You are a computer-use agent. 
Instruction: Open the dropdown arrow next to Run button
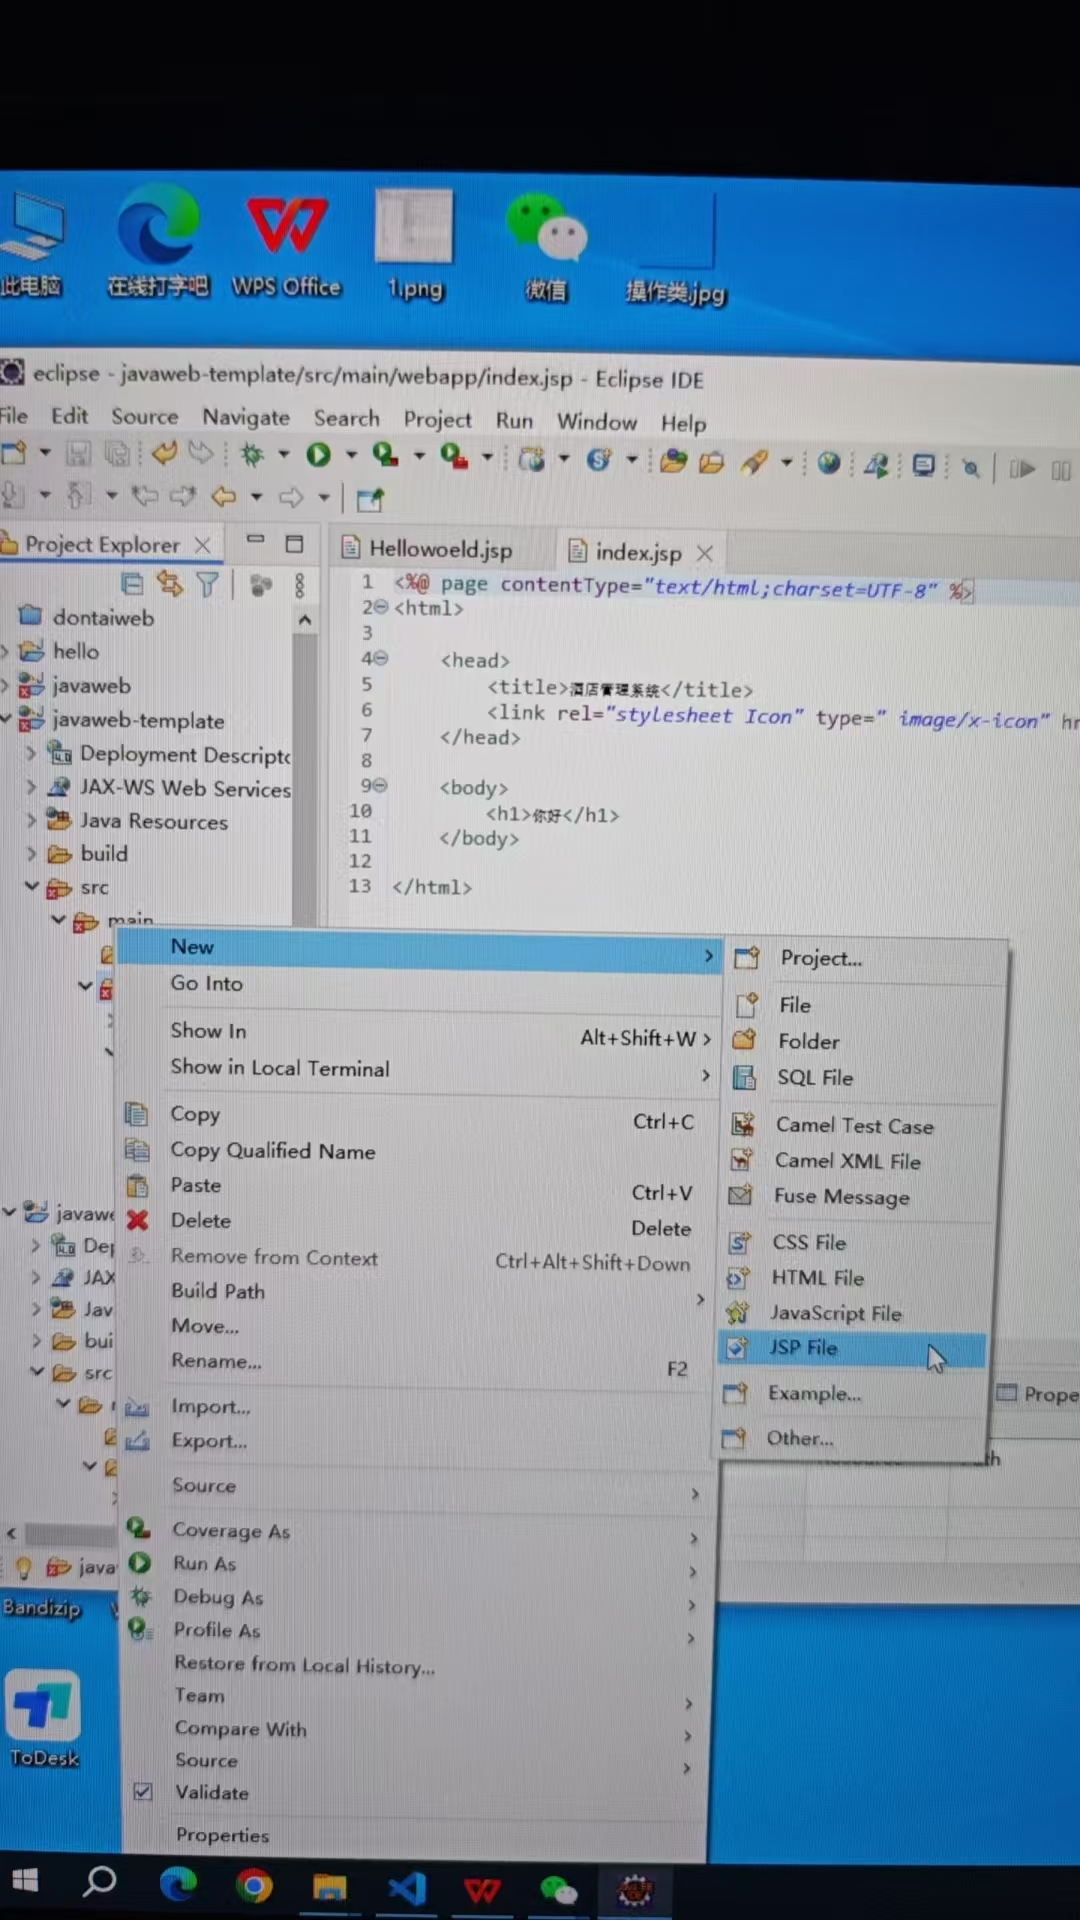(x=351, y=456)
